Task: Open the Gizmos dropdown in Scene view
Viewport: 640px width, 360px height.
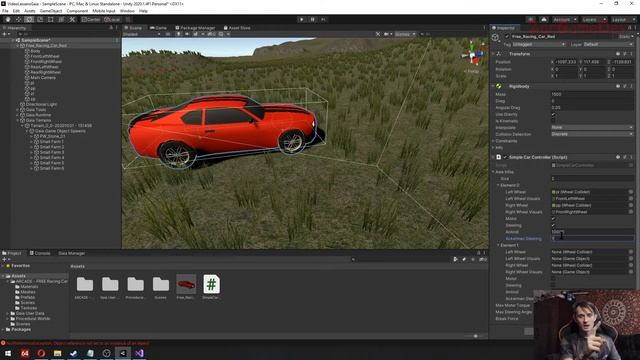Action: coord(405,34)
